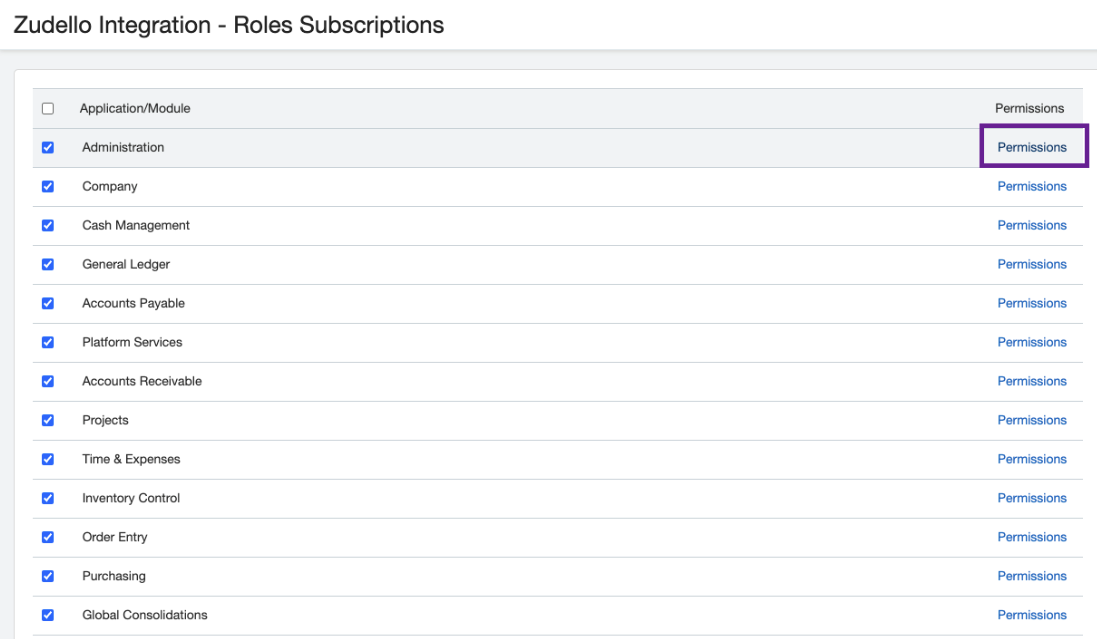The height and width of the screenshot is (639, 1097).
Task: Open General Ledger Permissions link
Action: (1032, 265)
